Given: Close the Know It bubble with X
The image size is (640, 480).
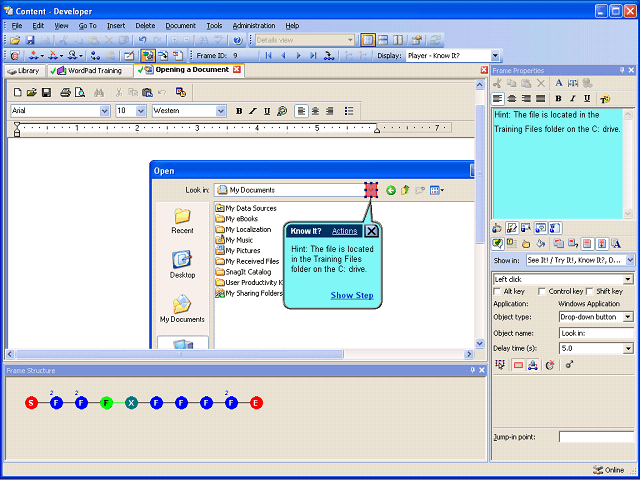Looking at the screenshot, I should click(371, 231).
